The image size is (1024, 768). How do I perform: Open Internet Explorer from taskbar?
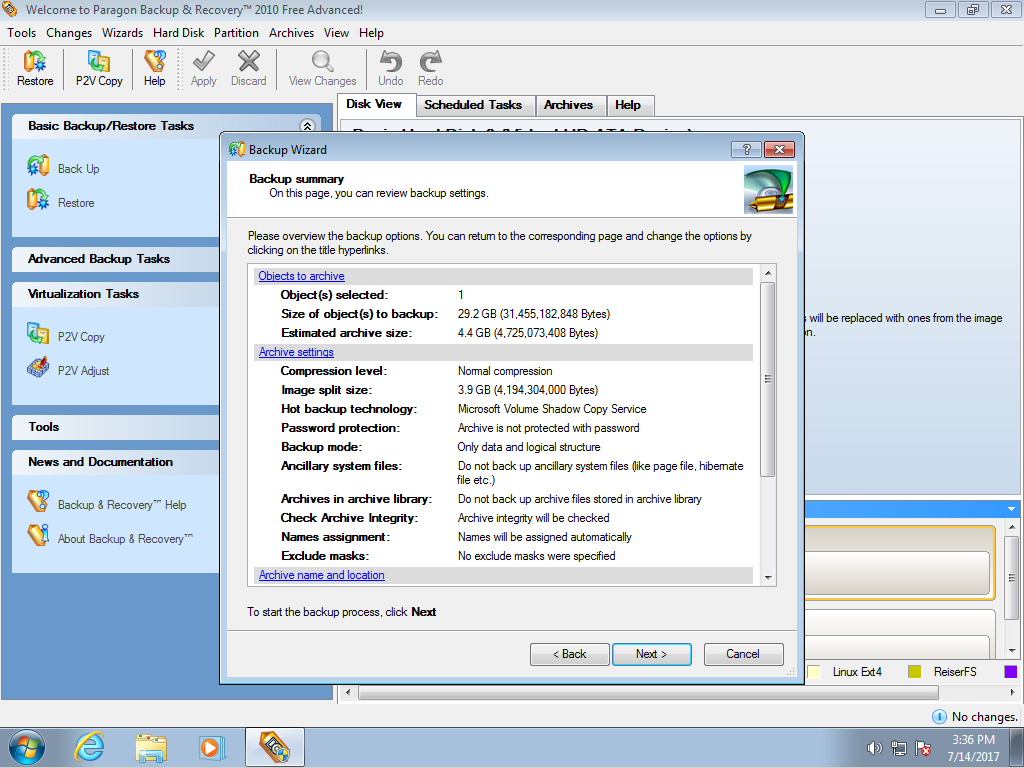(90, 747)
